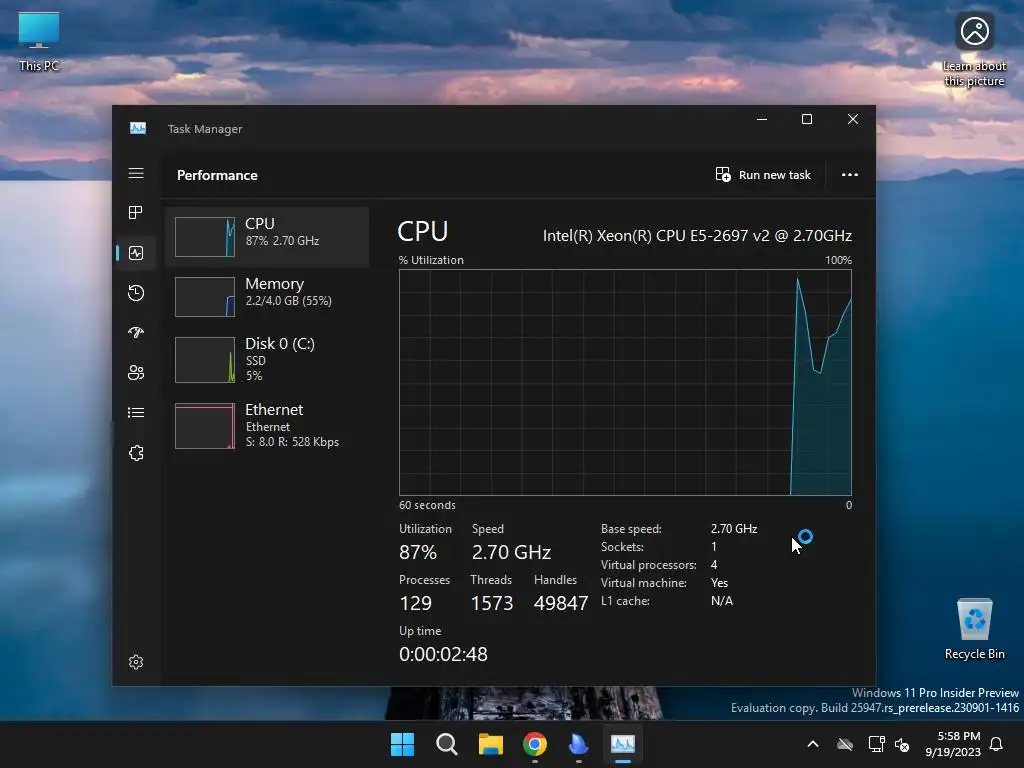The width and height of the screenshot is (1024, 768).
Task: Open Google Chrome from taskbar
Action: [x=535, y=744]
